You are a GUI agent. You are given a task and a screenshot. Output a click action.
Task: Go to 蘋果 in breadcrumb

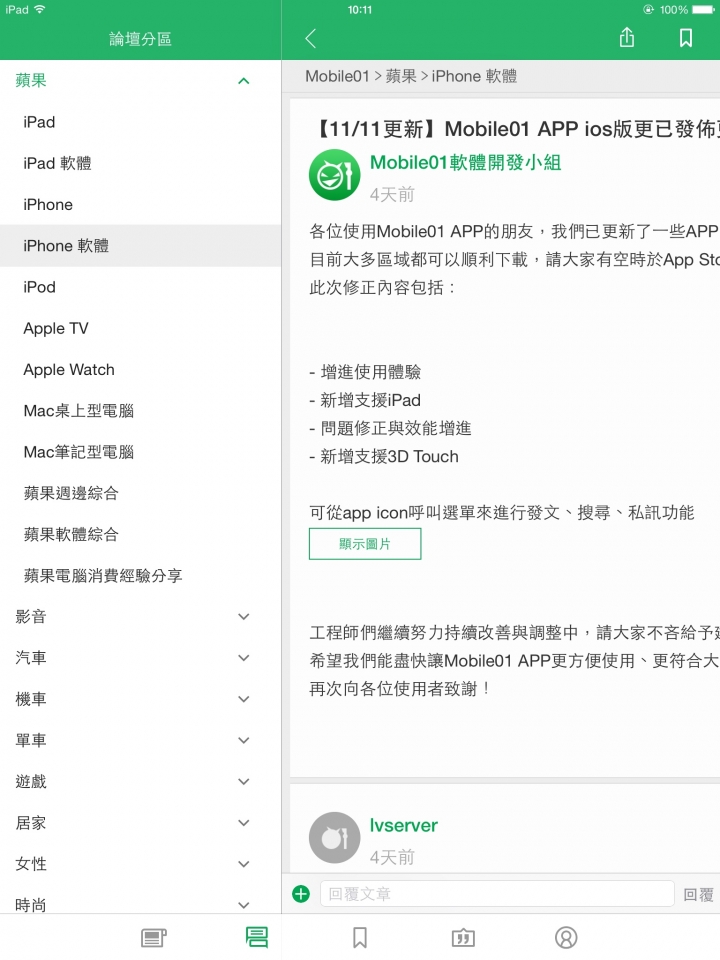tap(401, 76)
